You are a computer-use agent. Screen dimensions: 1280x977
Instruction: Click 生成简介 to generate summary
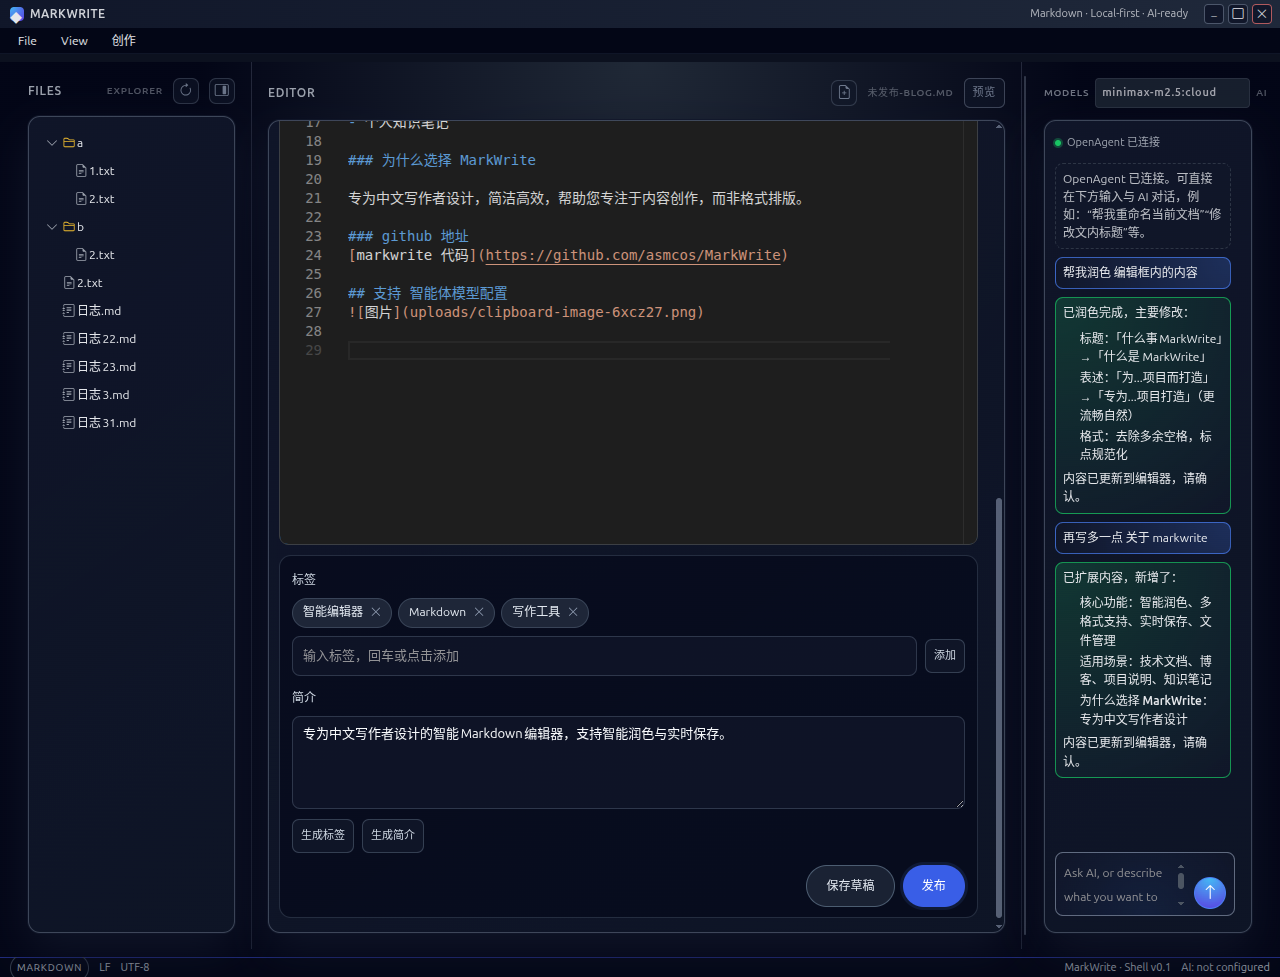(393, 835)
